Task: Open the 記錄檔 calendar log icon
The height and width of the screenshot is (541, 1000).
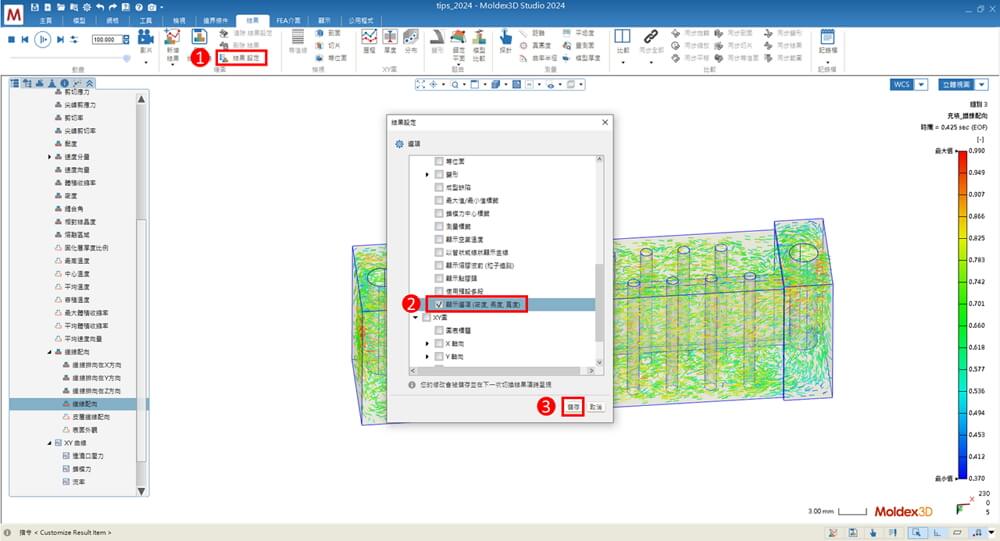Action: [x=827, y=37]
